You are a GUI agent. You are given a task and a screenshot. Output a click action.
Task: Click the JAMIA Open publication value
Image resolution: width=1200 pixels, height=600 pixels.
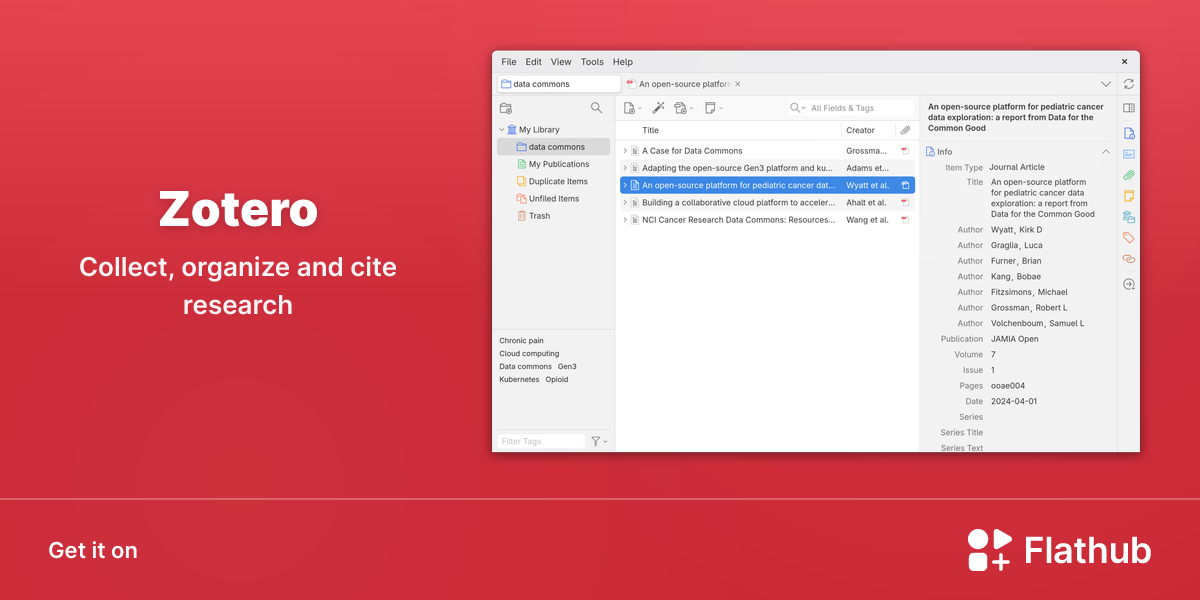[1014, 339]
